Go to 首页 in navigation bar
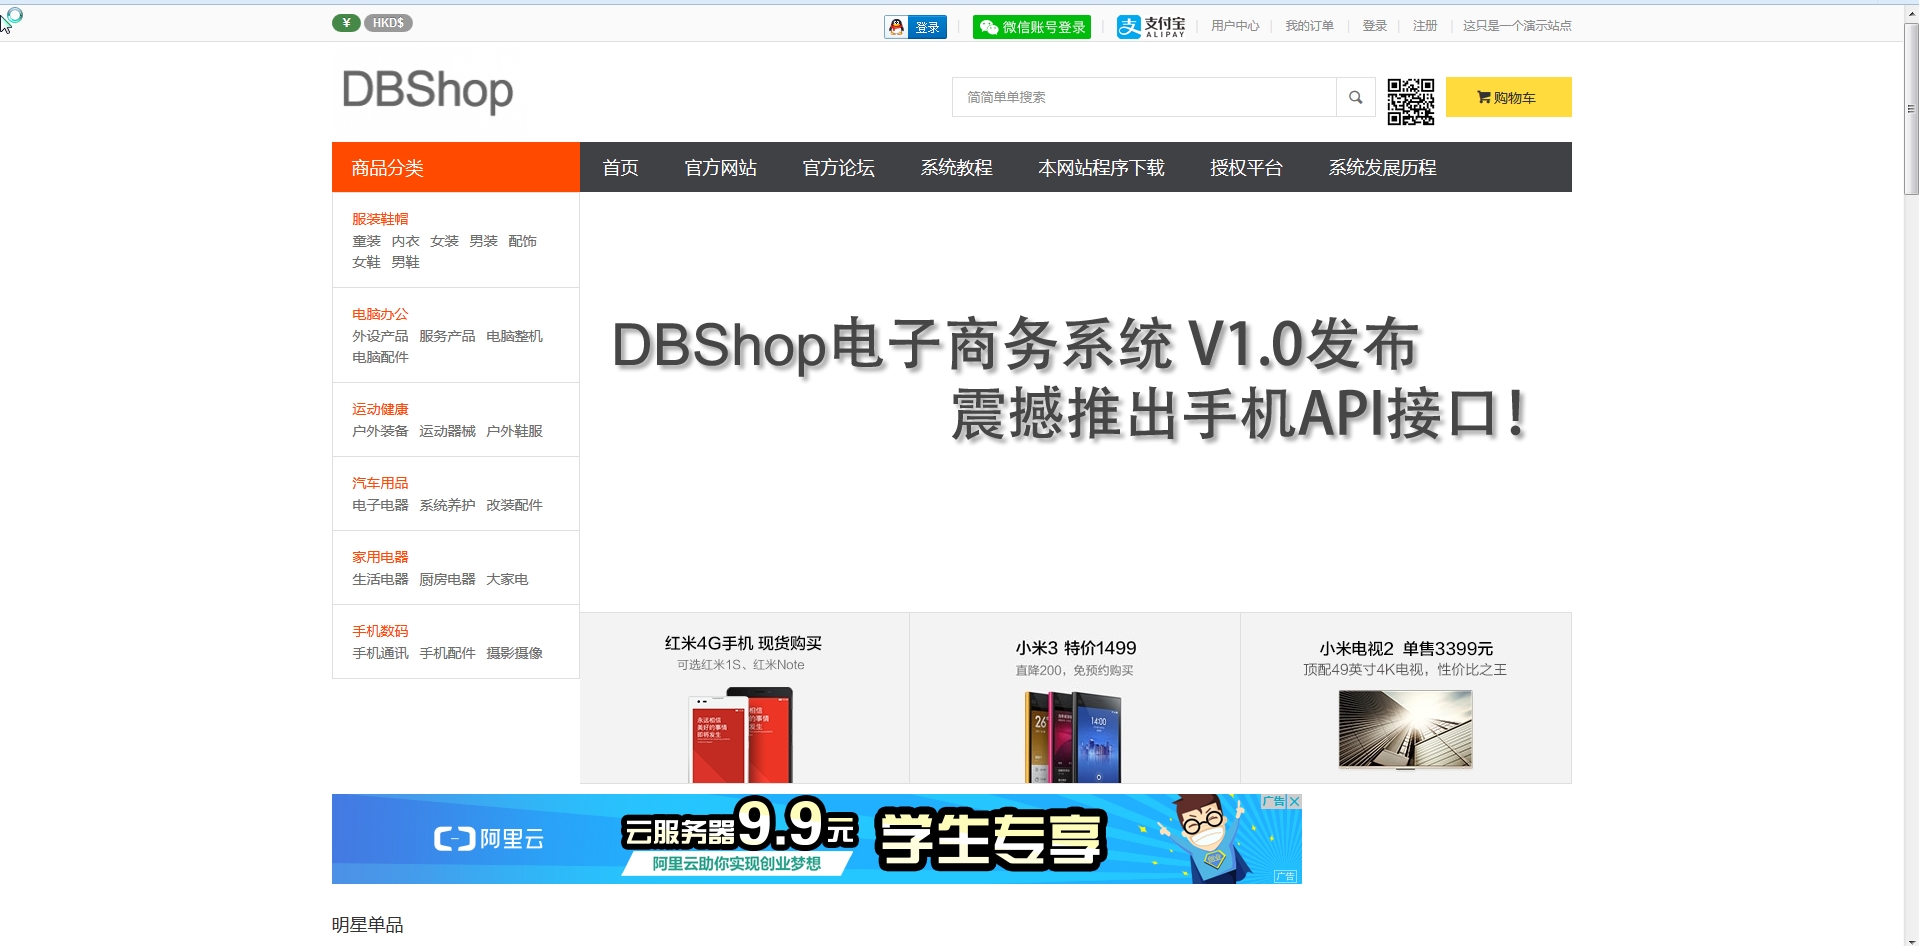 (620, 167)
